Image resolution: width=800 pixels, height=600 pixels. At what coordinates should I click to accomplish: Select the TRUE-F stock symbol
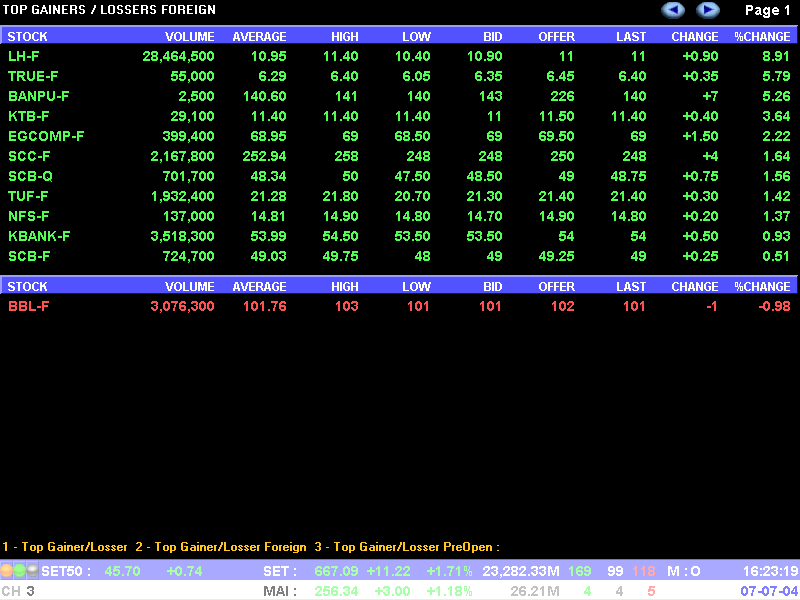[x=33, y=77]
